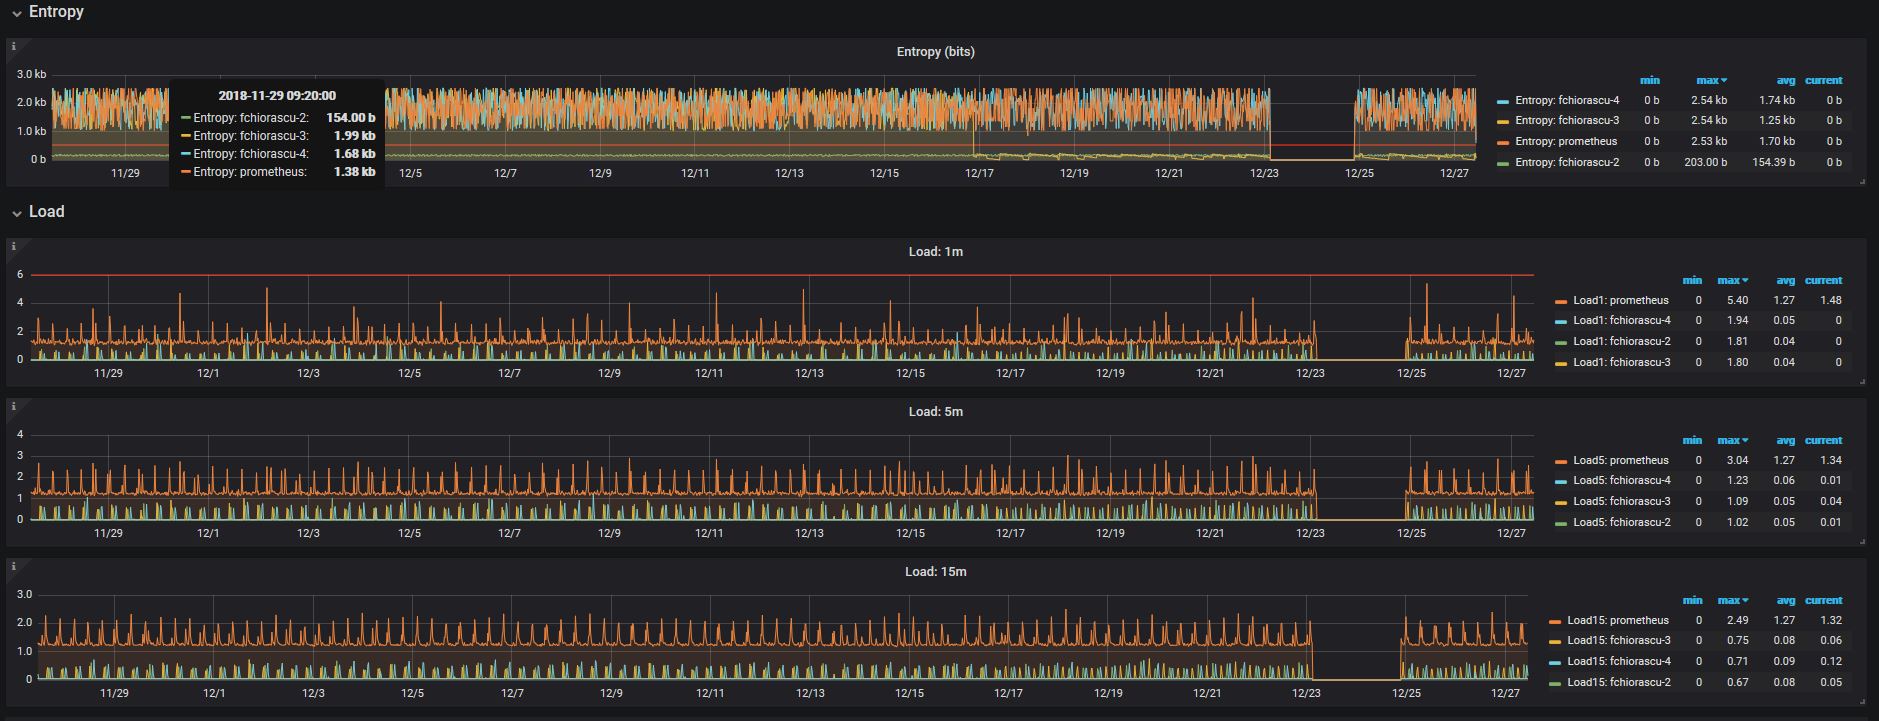
Task: Toggle series Load5: prometheus in legend
Action: [1620, 460]
